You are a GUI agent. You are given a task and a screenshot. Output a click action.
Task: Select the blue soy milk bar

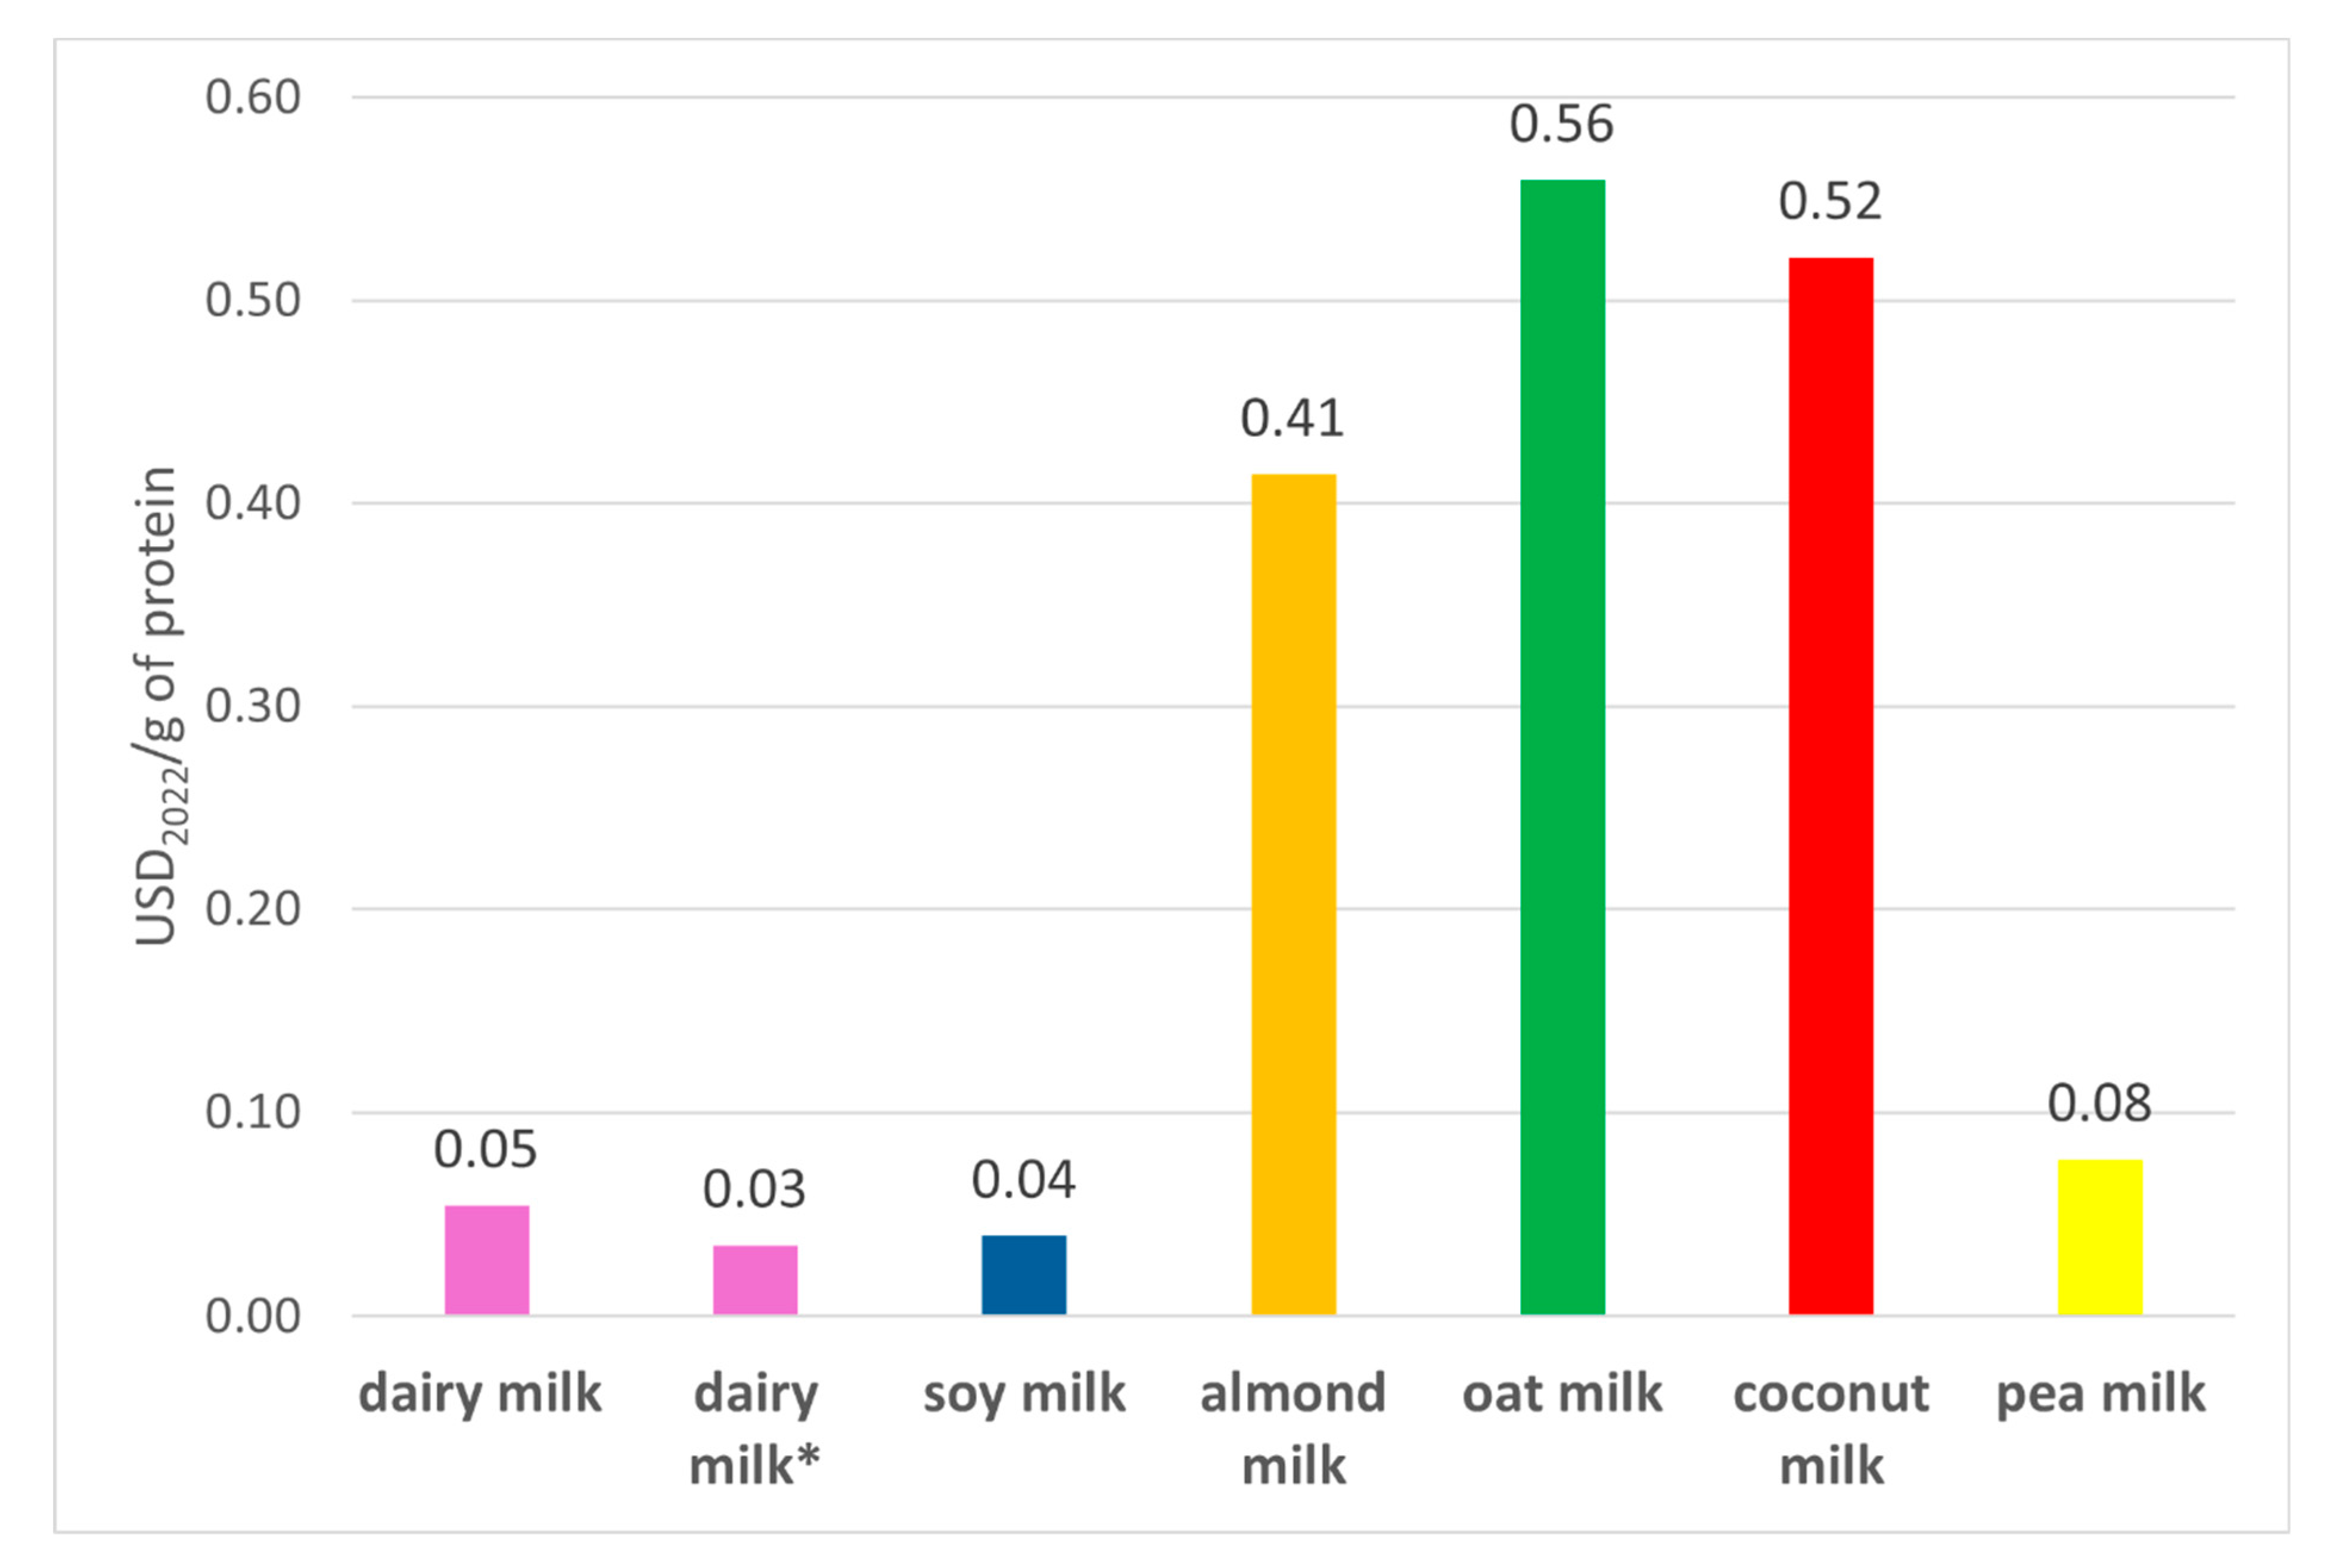click(1023, 1274)
